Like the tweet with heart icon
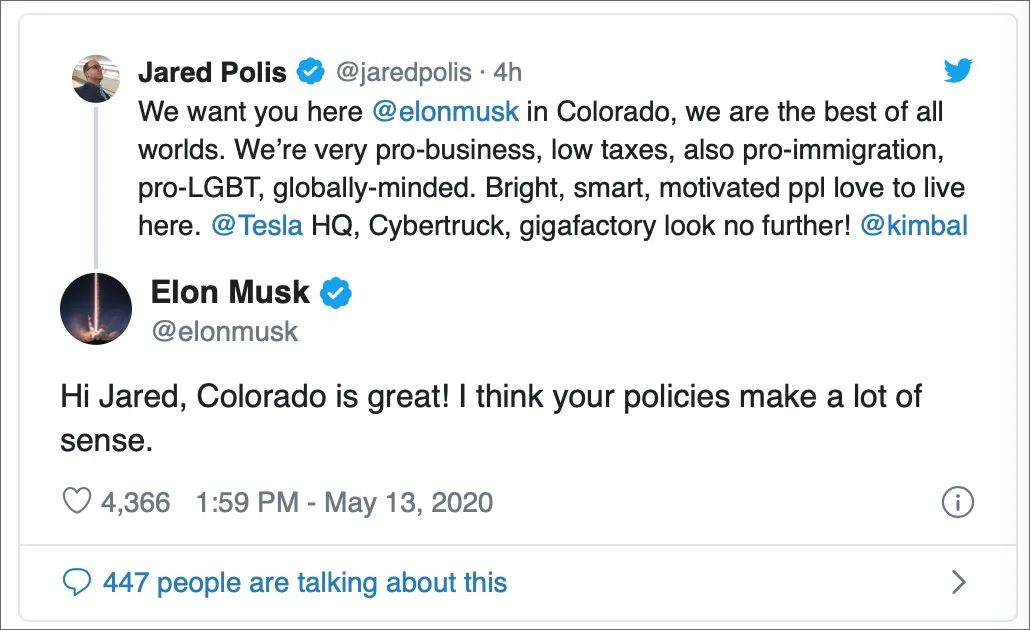Screen dimensions: 1030x630 click(77, 501)
